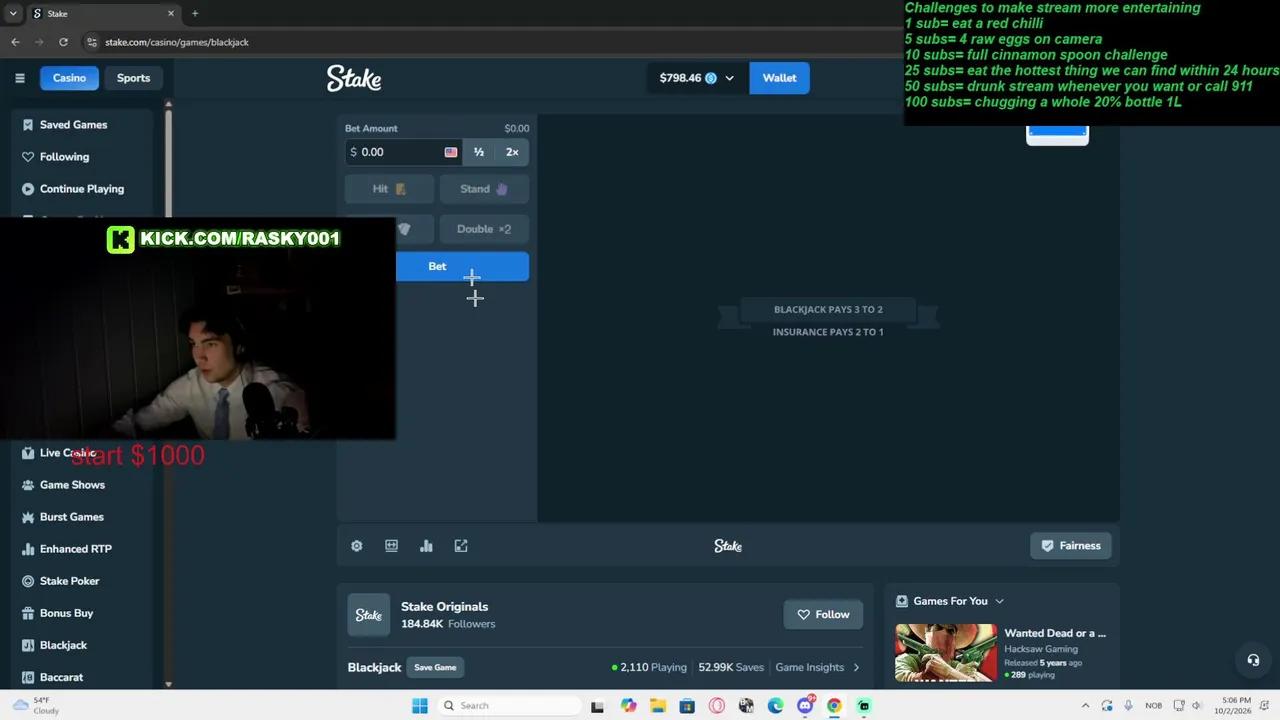Open the Fairness panel
Screen dimensions: 1280x720
[x=1071, y=546]
